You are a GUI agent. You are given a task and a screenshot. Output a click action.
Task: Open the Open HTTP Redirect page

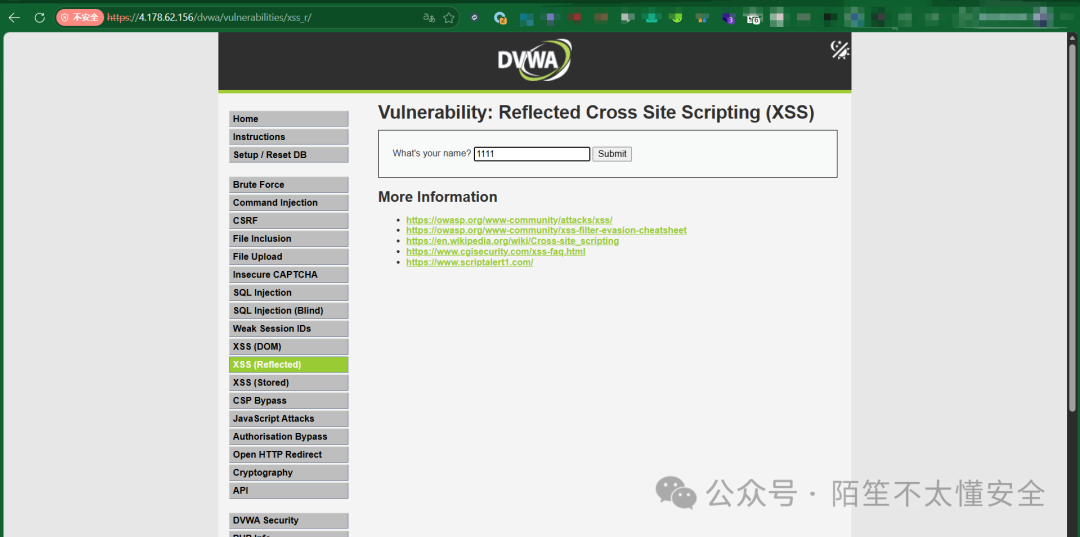(289, 454)
